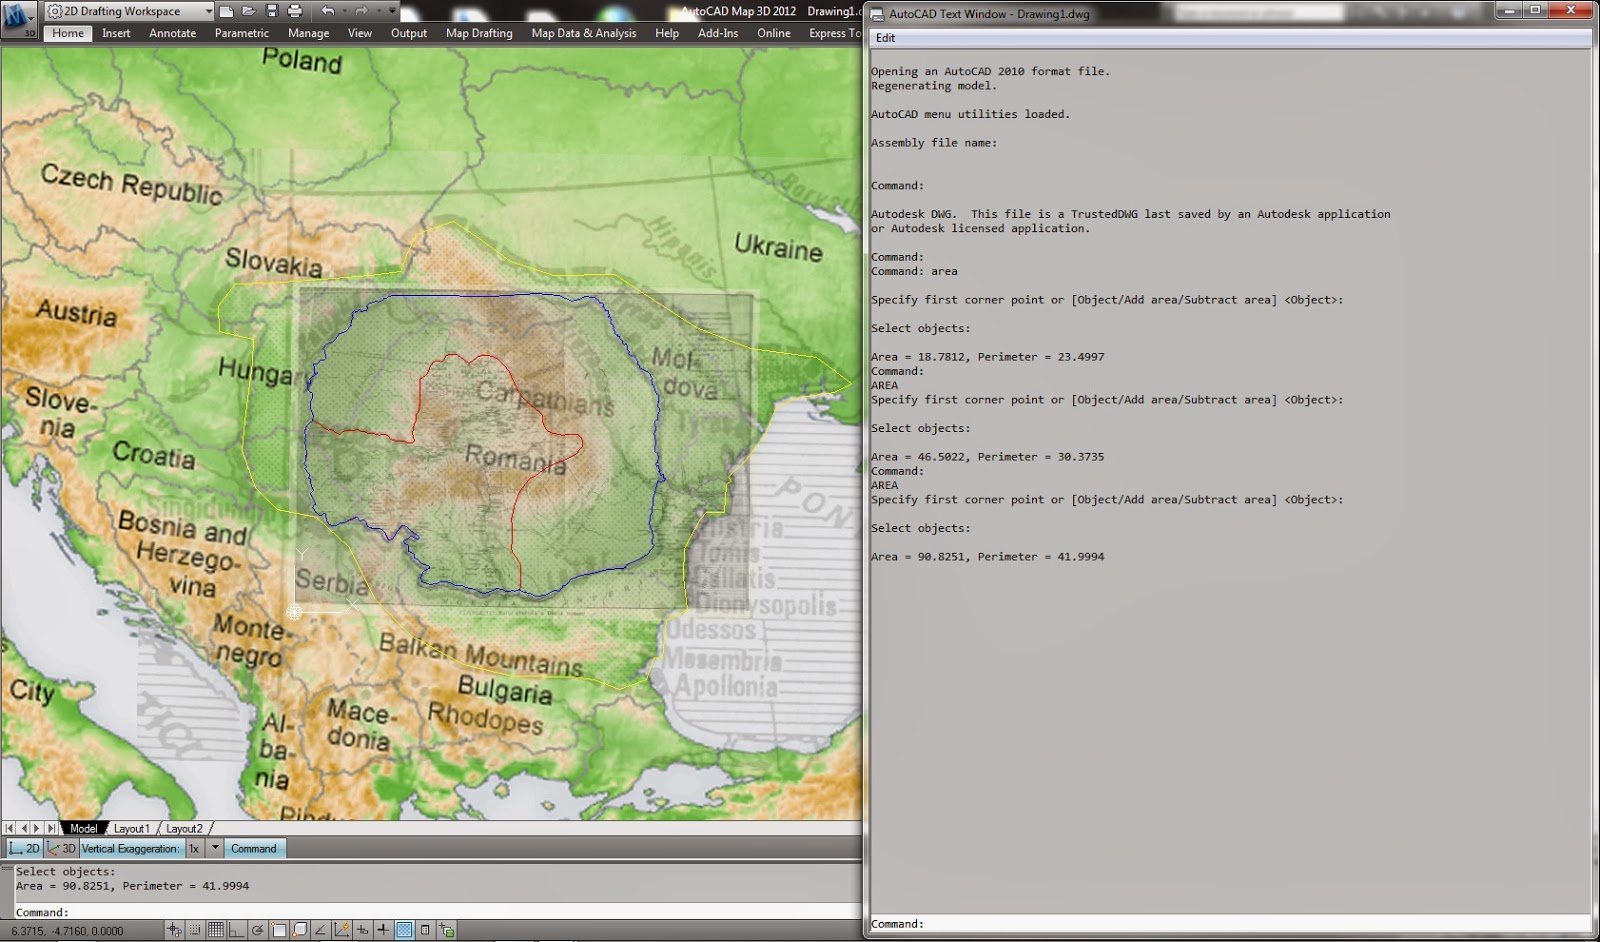Click the 1x vertical exaggeration value
1600x942 pixels.
194,848
